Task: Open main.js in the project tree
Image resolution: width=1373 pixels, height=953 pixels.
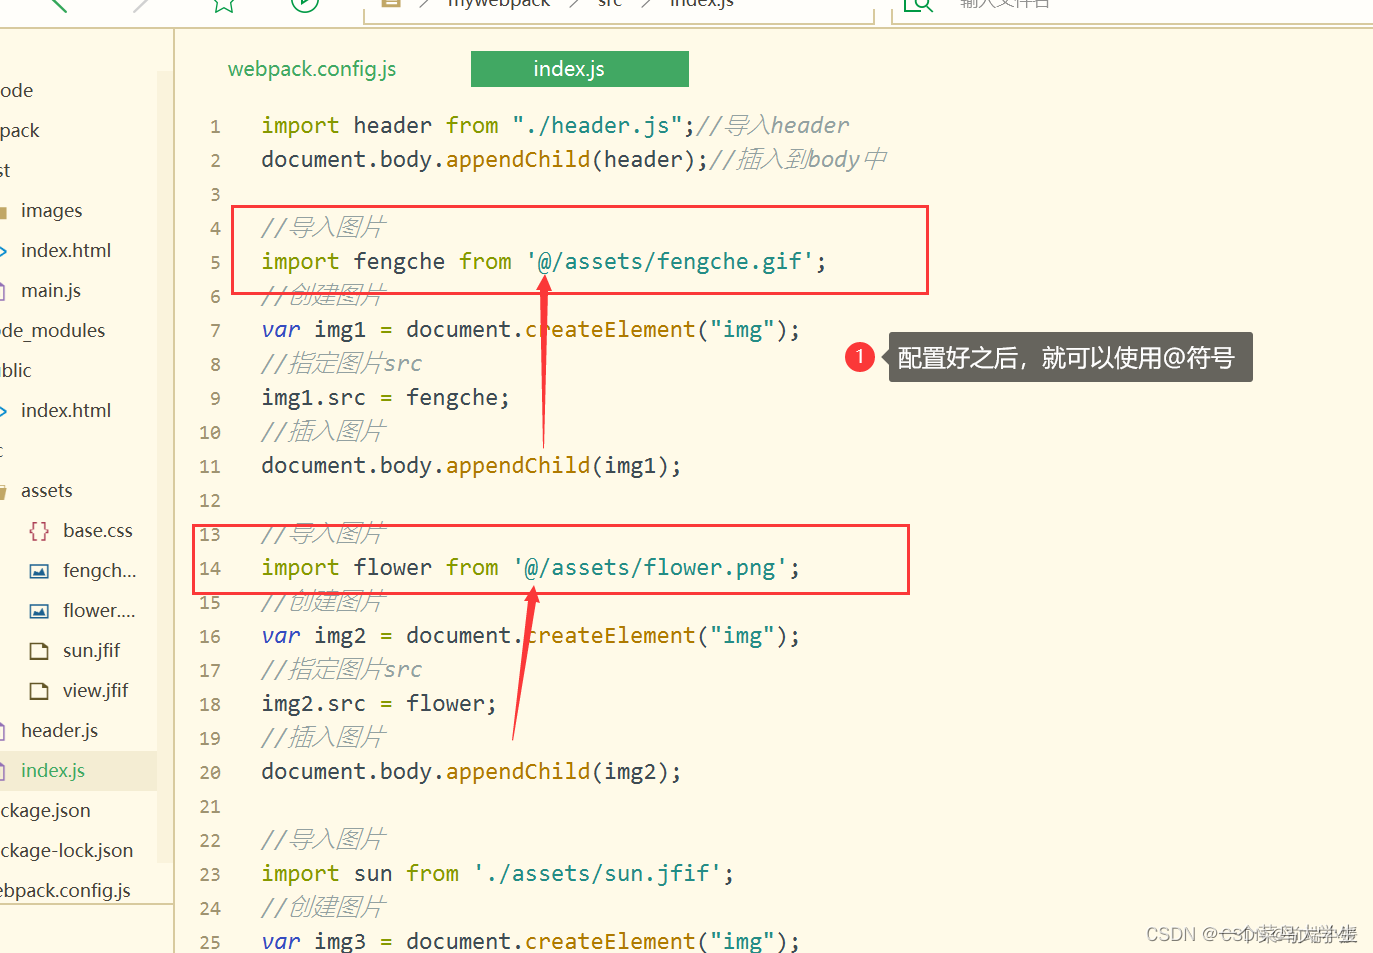Action: (50, 291)
